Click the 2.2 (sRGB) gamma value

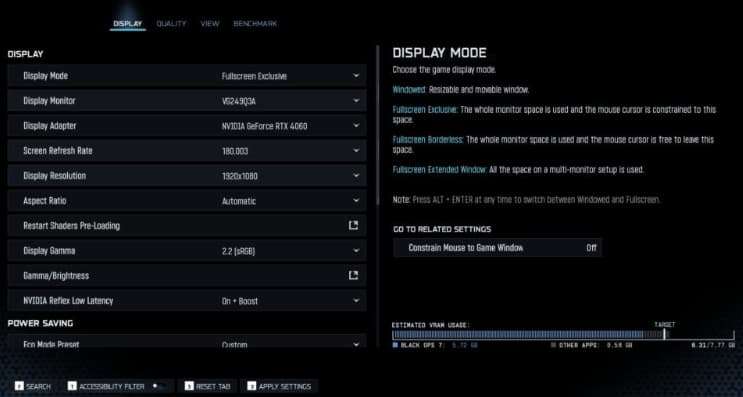point(238,251)
